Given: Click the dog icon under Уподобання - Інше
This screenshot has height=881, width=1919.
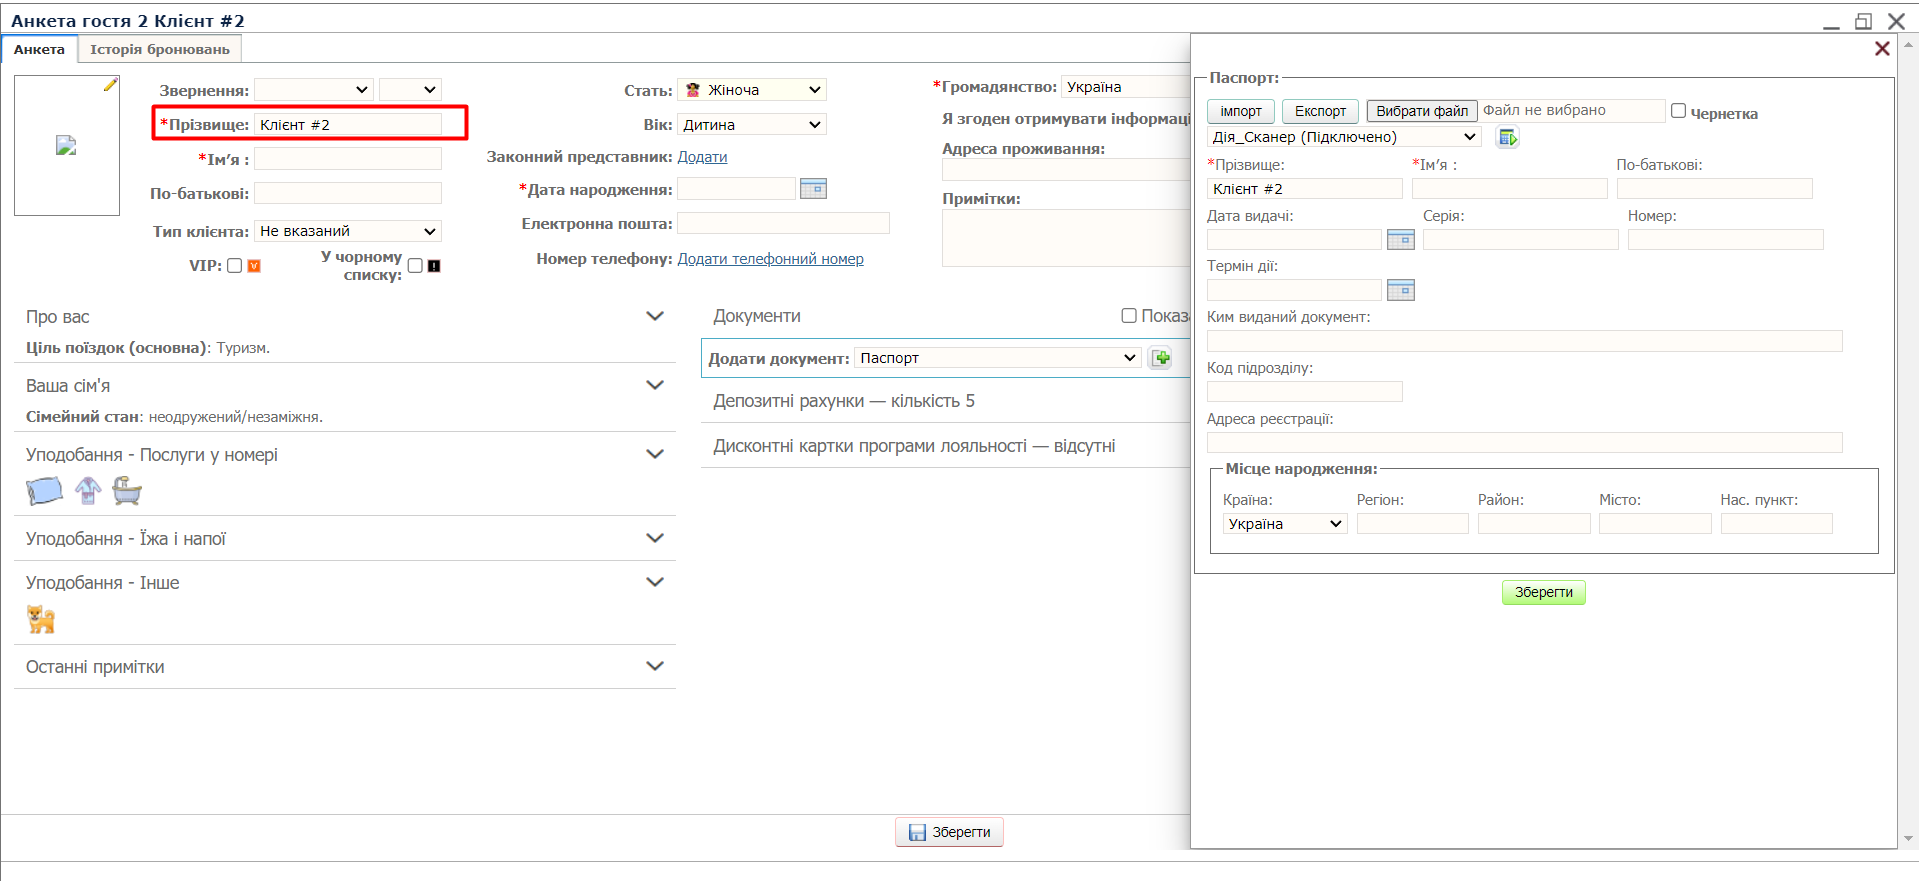Looking at the screenshot, I should pos(41,620).
